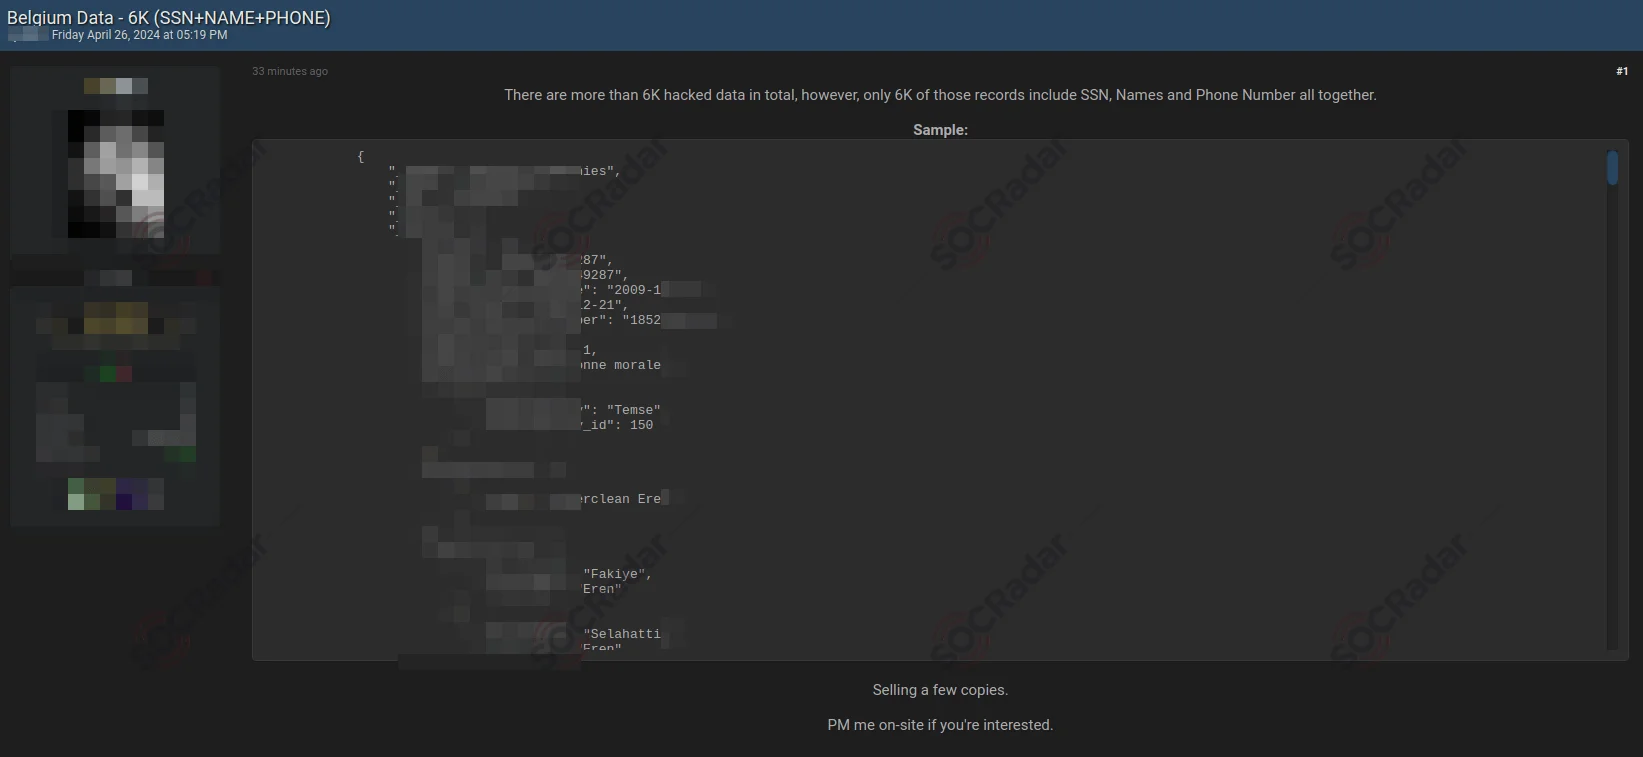Viewport: 1643px width, 757px height.
Task: Click the "Sample:" heading above the code box
Action: pyautogui.click(x=940, y=130)
